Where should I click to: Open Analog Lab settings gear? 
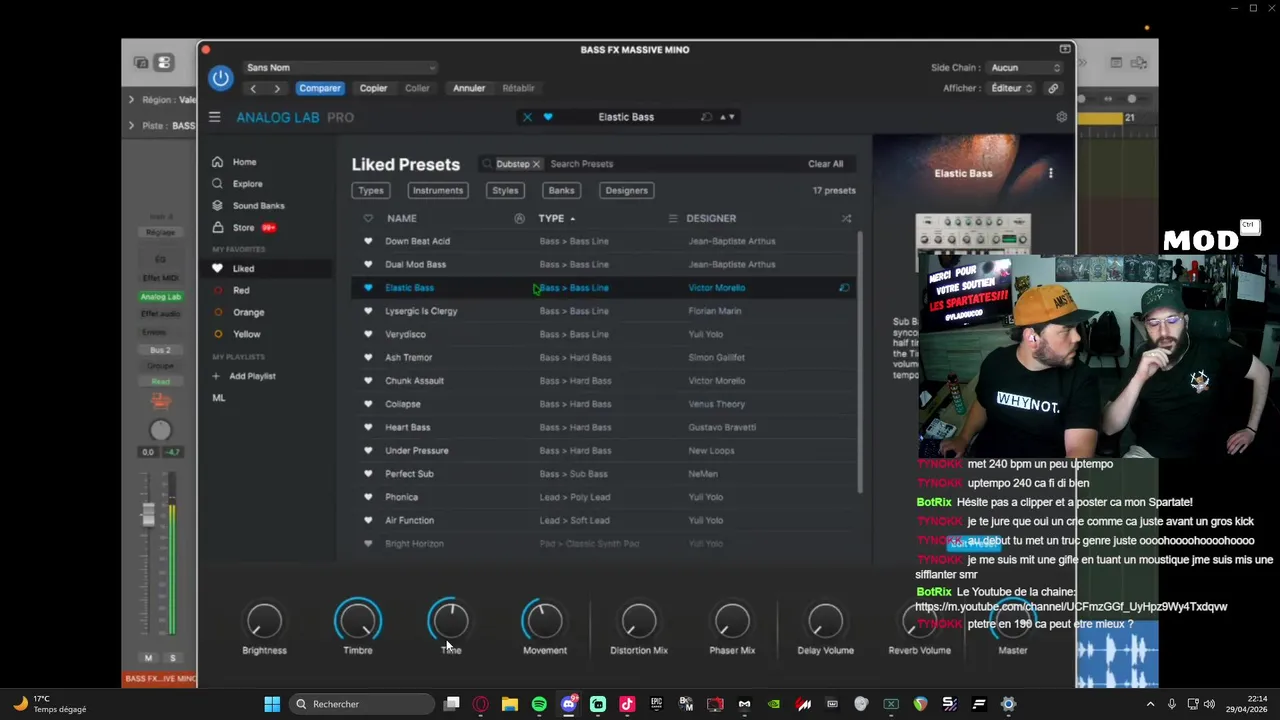tap(1061, 117)
